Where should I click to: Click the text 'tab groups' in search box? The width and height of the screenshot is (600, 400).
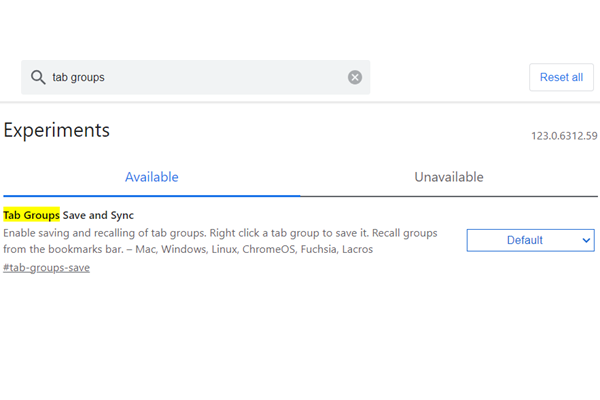point(78,77)
